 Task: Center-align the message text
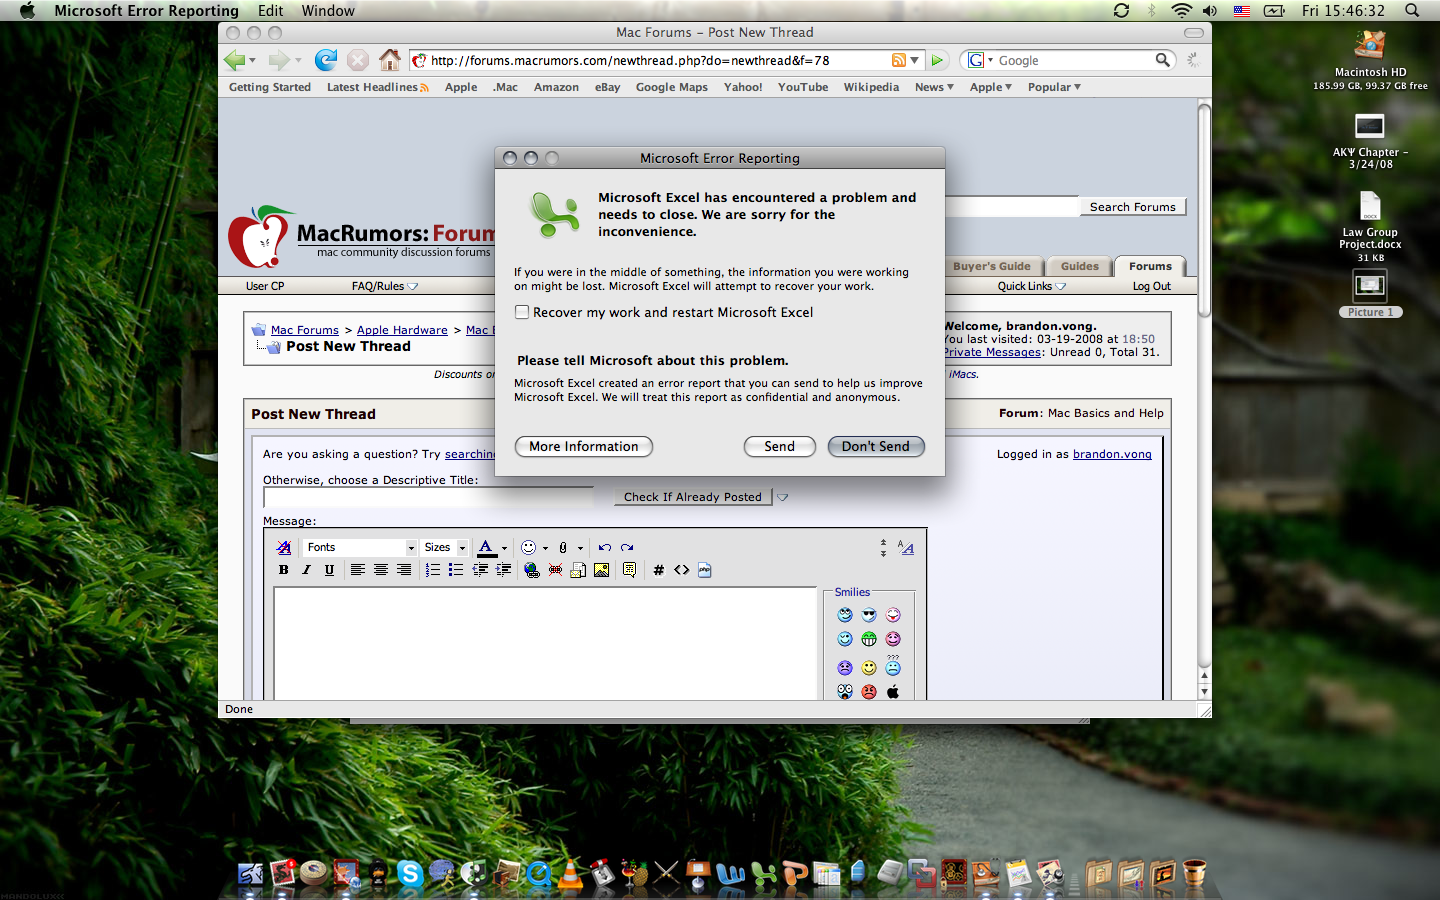381,570
